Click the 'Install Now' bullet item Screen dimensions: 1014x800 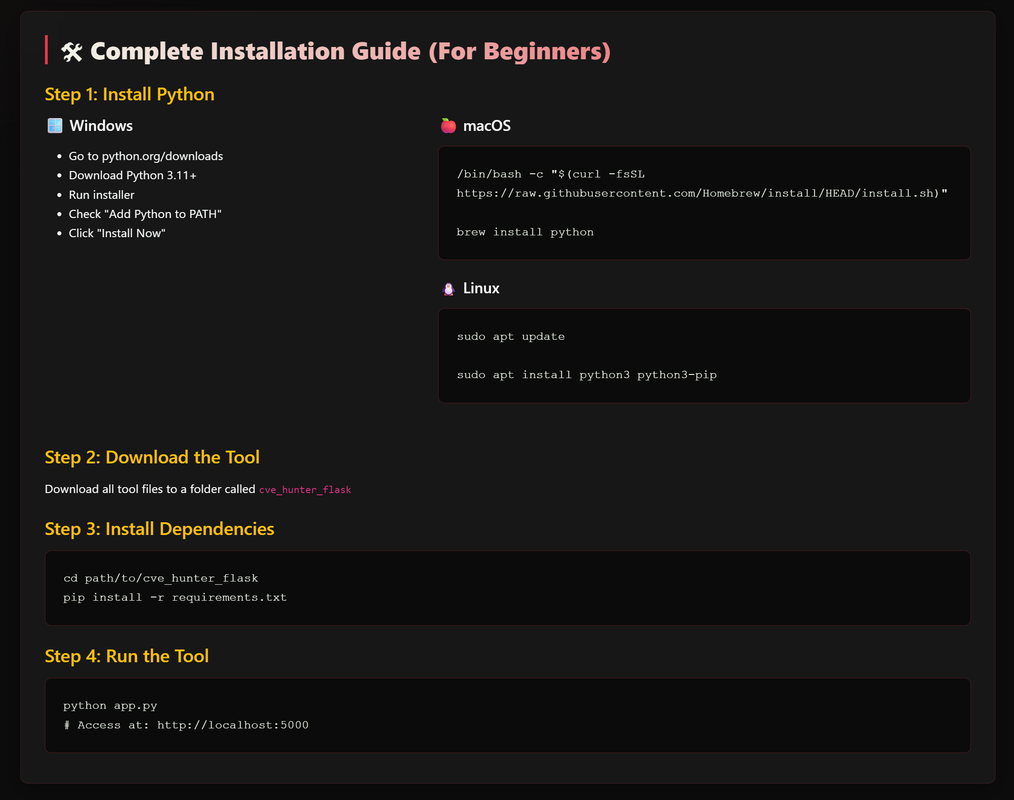click(117, 233)
